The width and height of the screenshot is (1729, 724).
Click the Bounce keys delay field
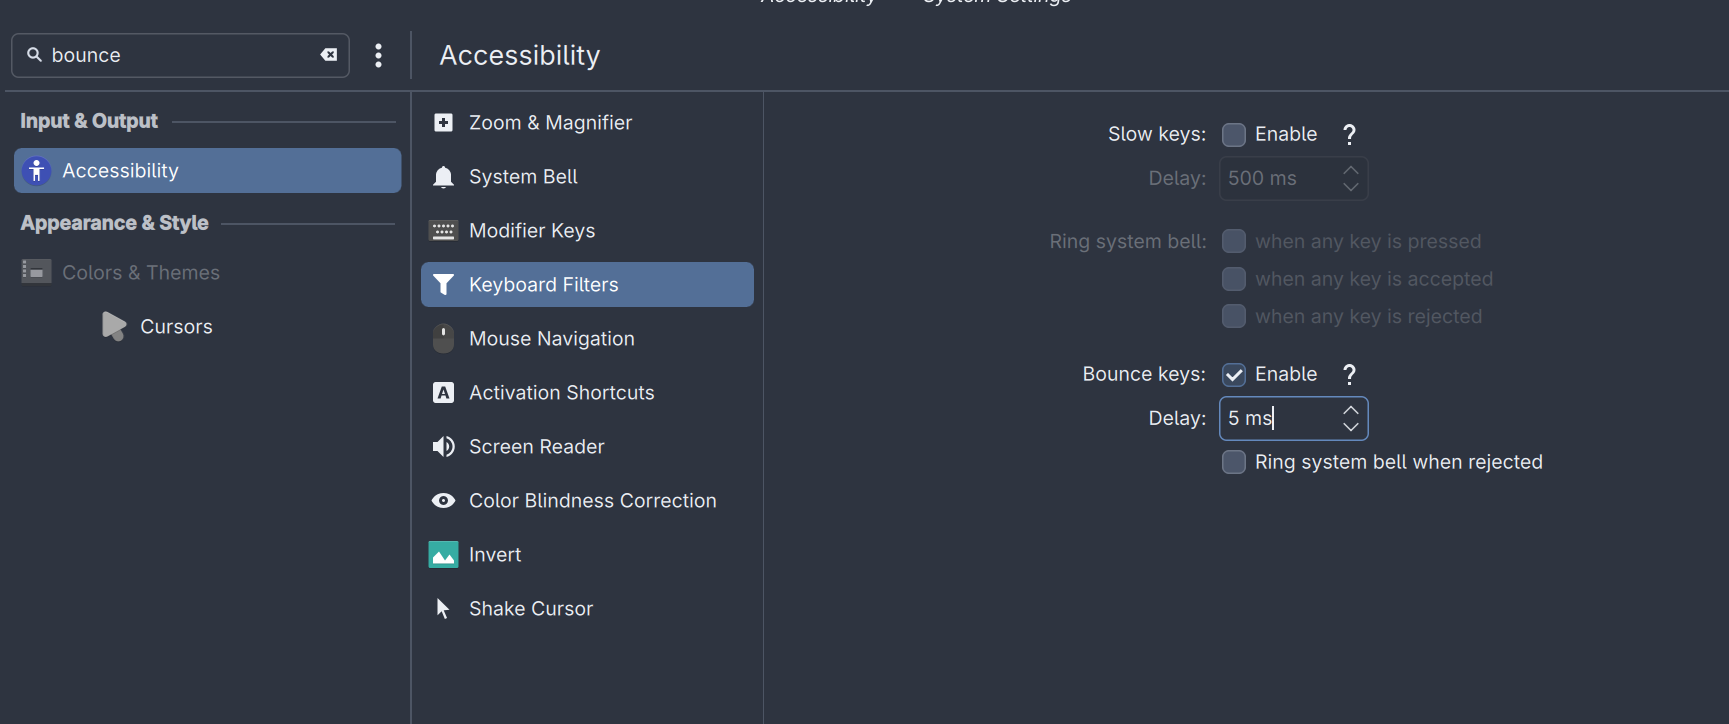click(x=1278, y=419)
